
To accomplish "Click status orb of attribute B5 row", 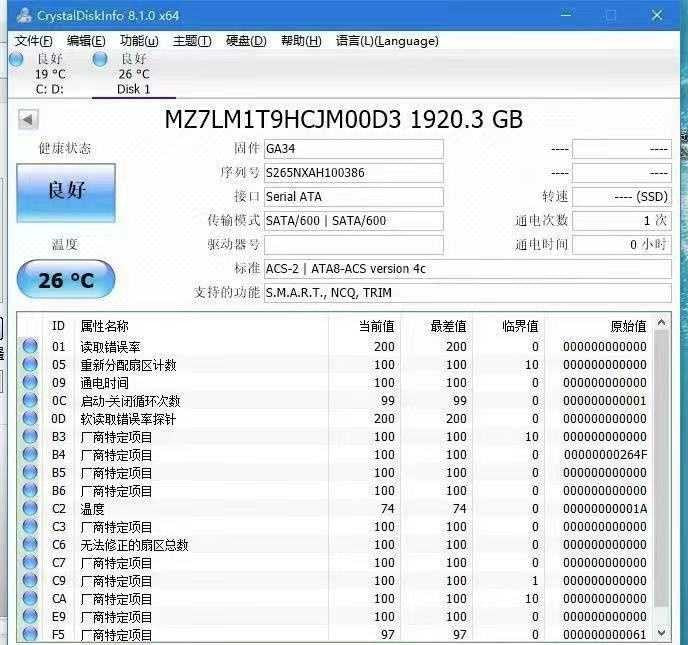I will point(30,472).
